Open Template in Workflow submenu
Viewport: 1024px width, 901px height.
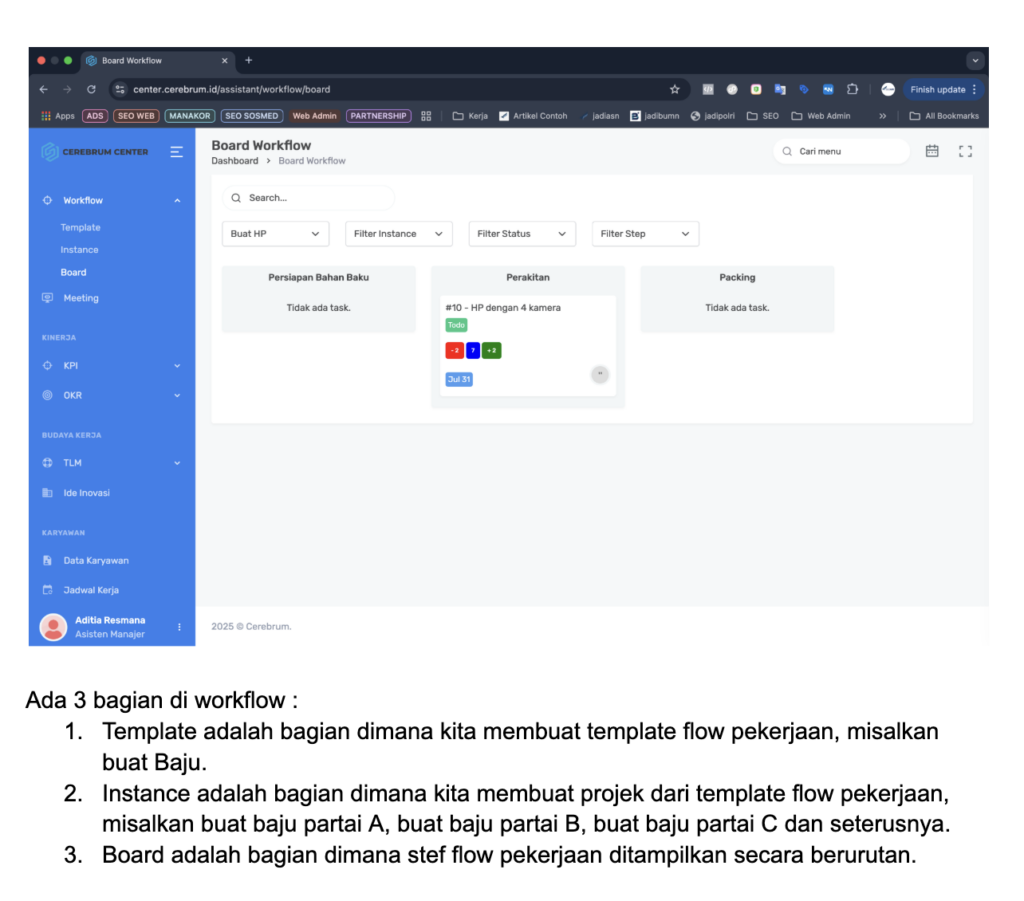tap(80, 227)
